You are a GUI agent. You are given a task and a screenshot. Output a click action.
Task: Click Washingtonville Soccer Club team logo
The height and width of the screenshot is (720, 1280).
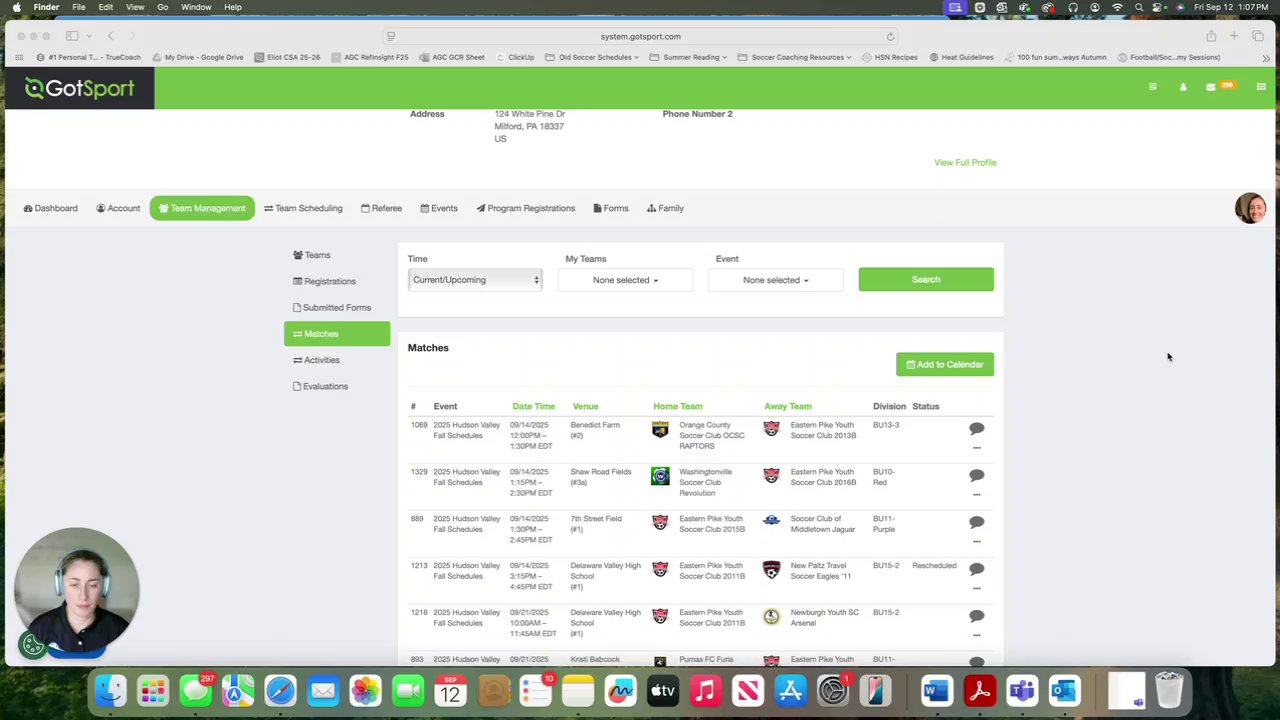660,476
